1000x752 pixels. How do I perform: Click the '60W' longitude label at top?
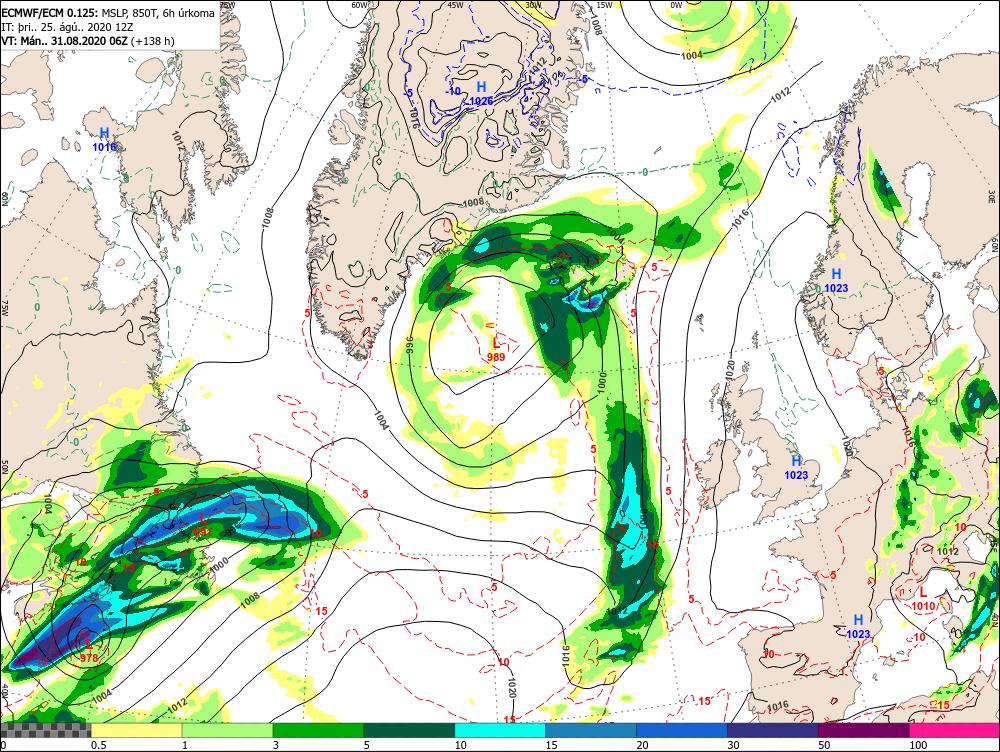coord(360,5)
